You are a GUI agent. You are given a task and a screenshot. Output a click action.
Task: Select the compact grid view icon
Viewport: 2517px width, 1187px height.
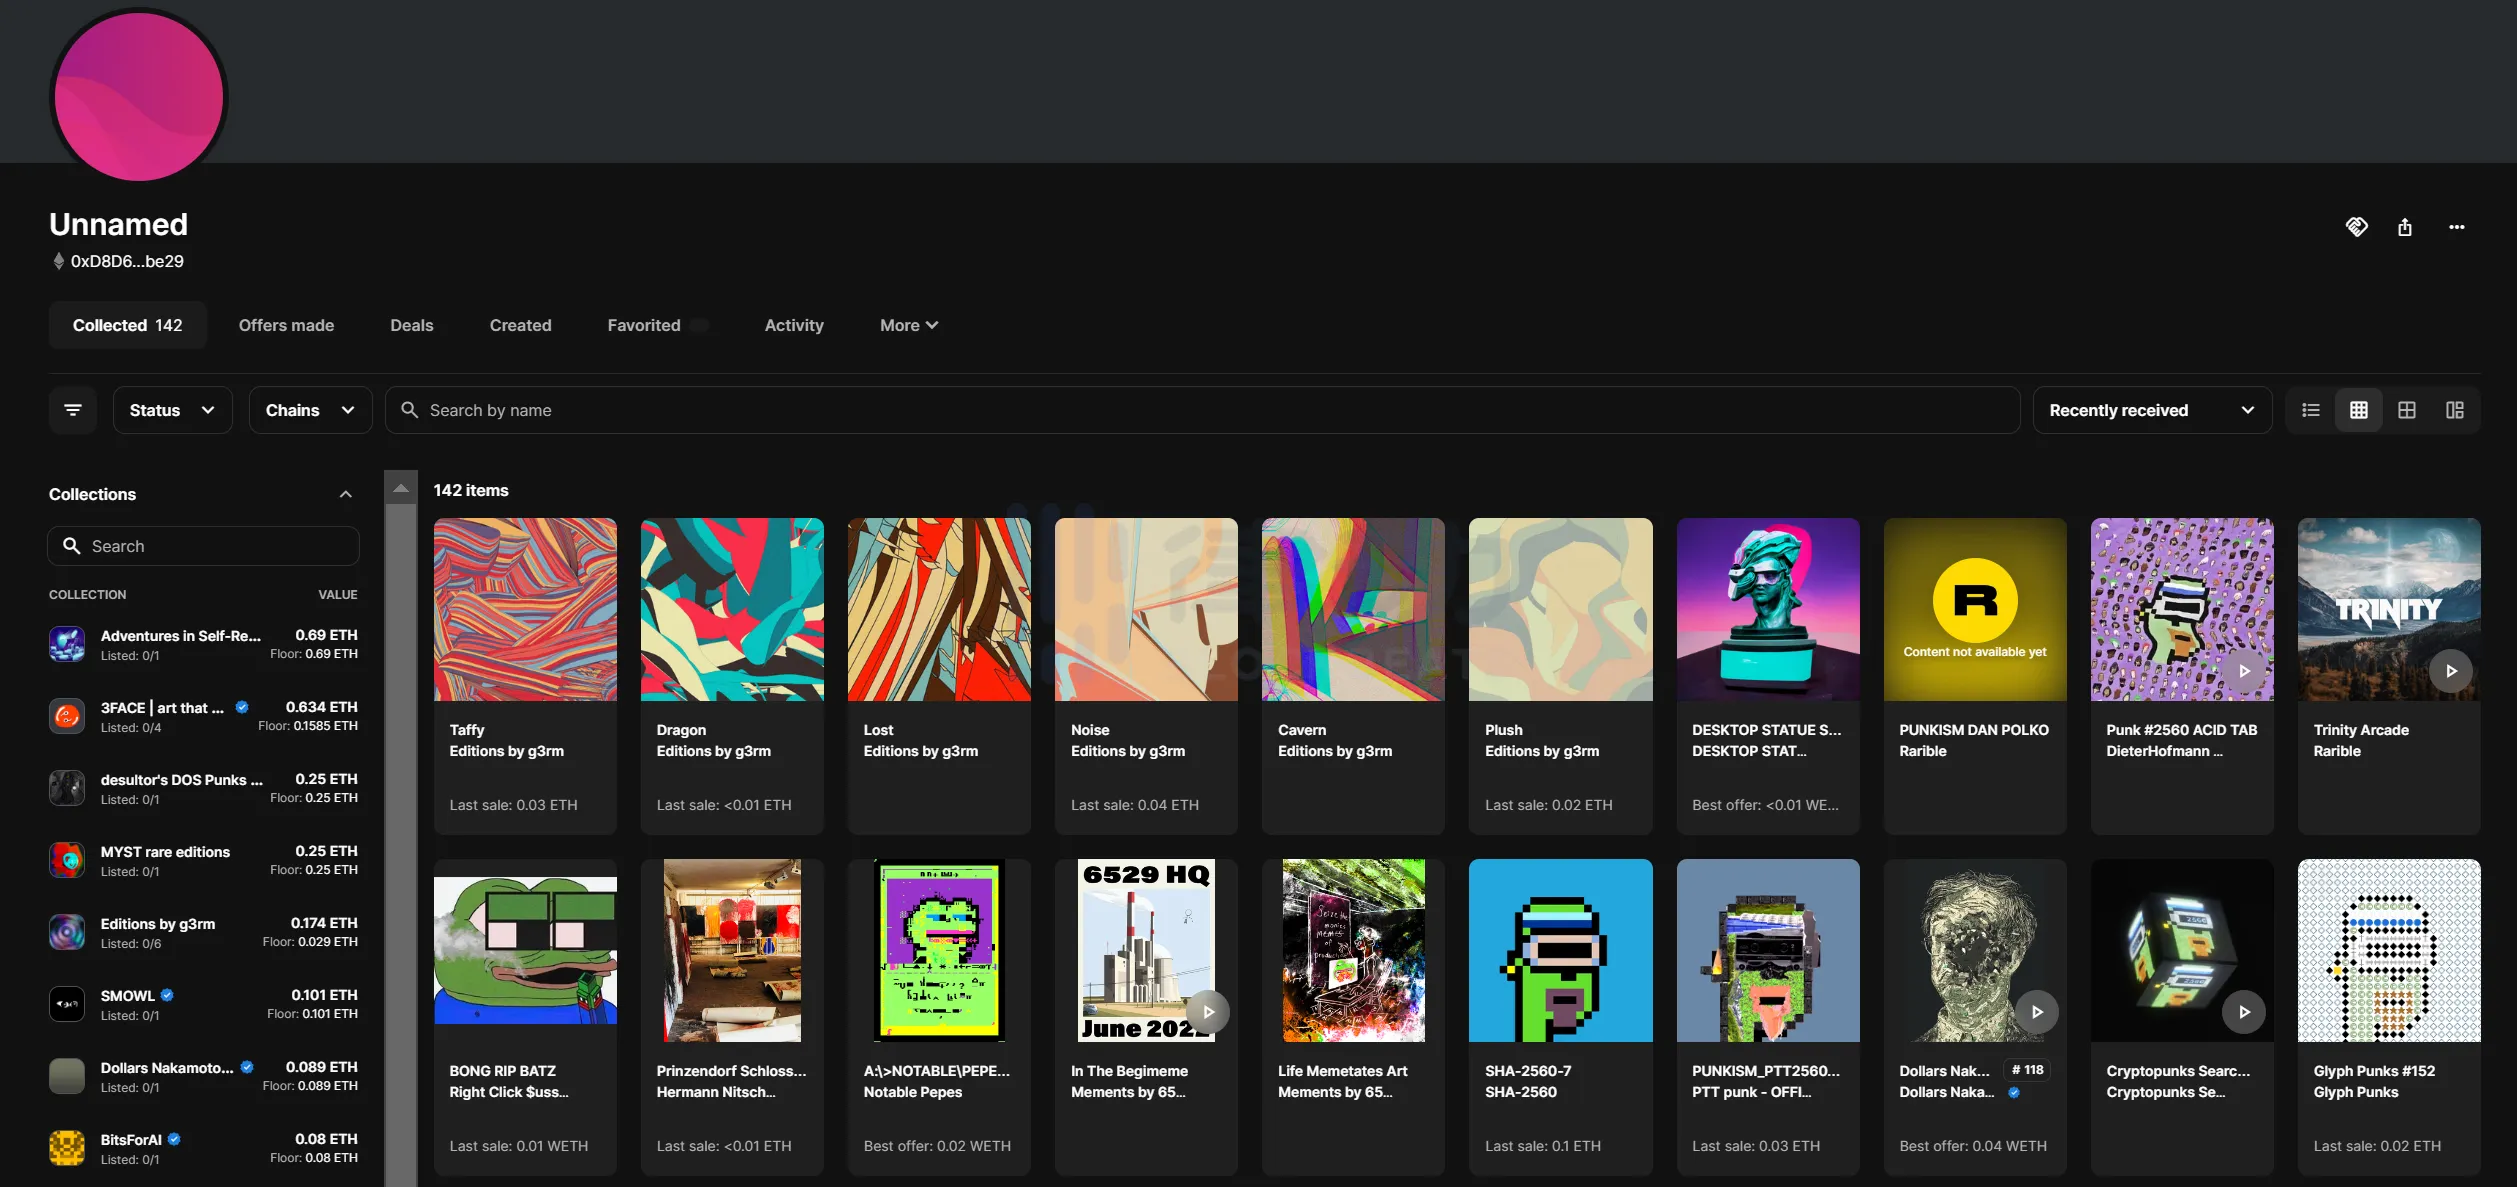tap(2358, 410)
